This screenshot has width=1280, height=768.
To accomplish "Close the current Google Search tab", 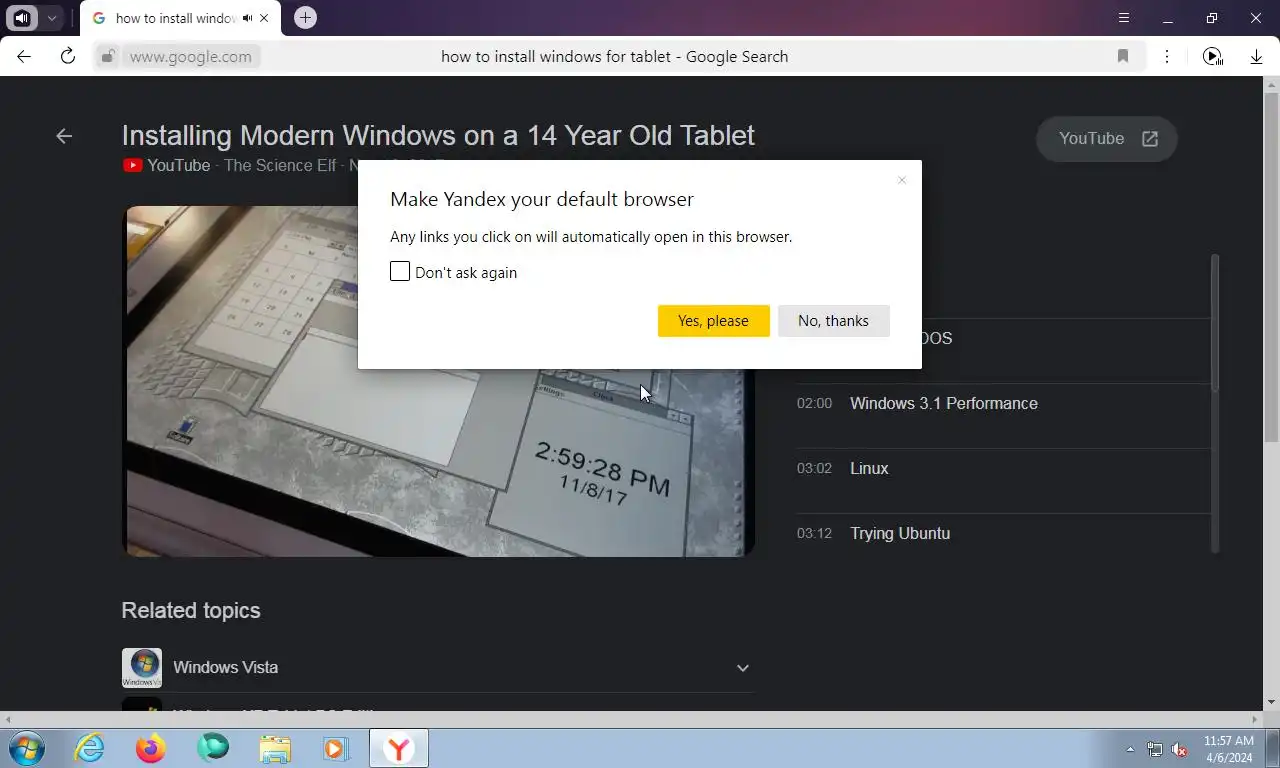I will click(x=264, y=18).
